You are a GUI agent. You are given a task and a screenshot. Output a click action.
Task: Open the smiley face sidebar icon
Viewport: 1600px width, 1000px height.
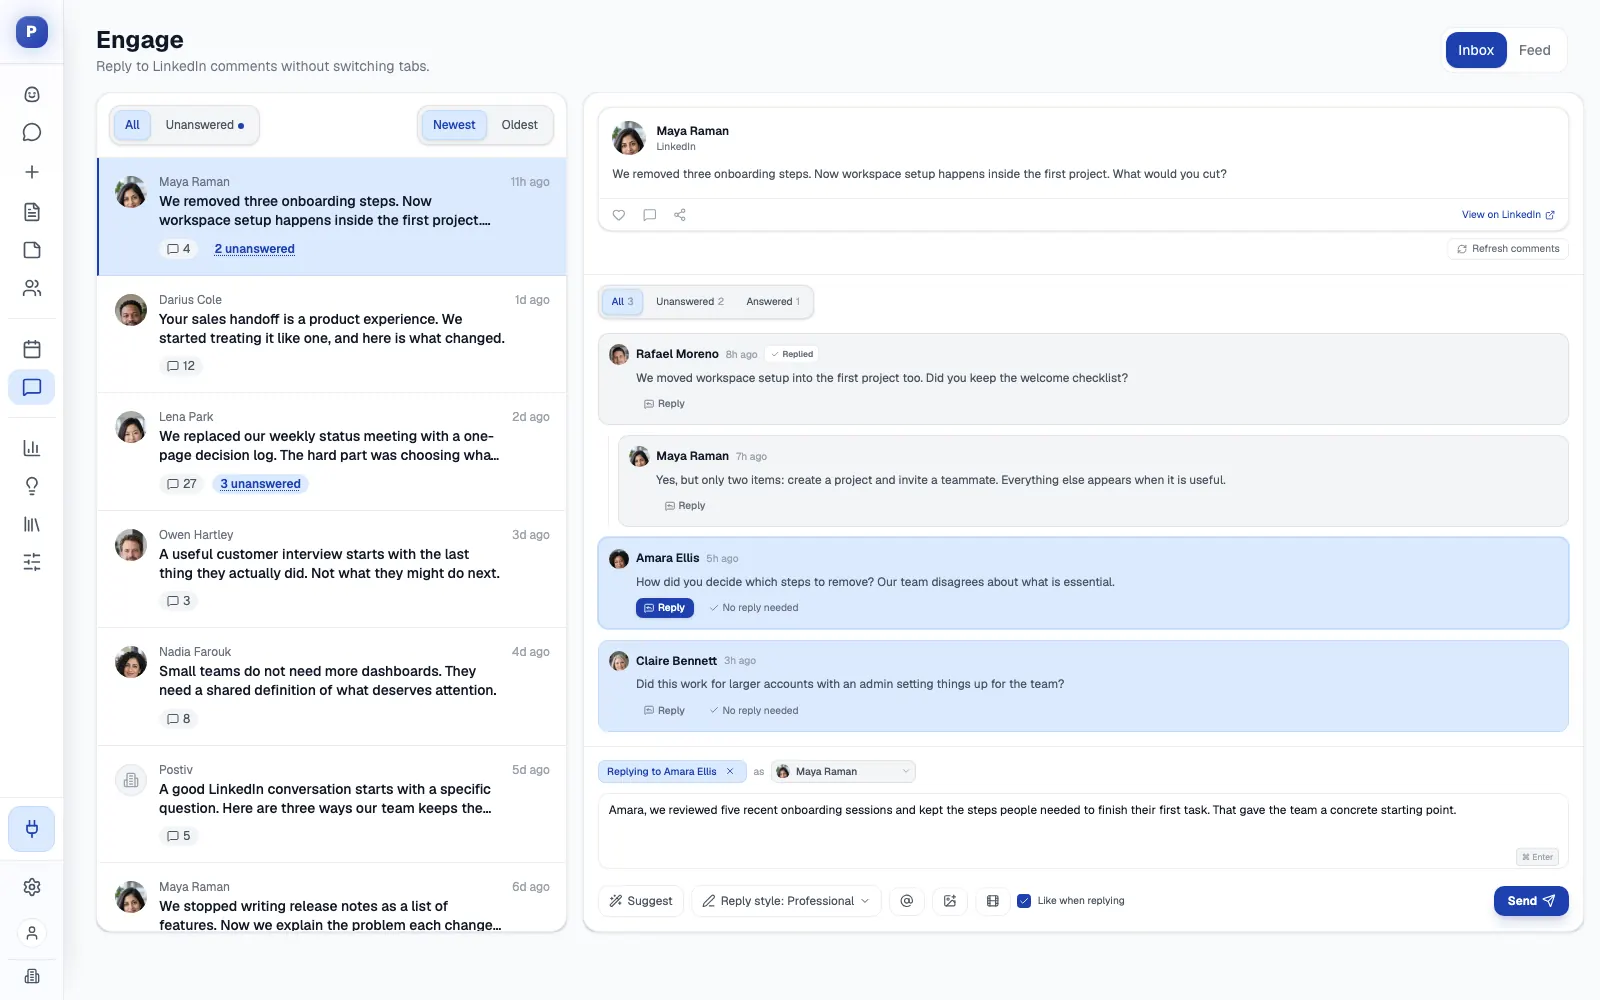pos(32,94)
